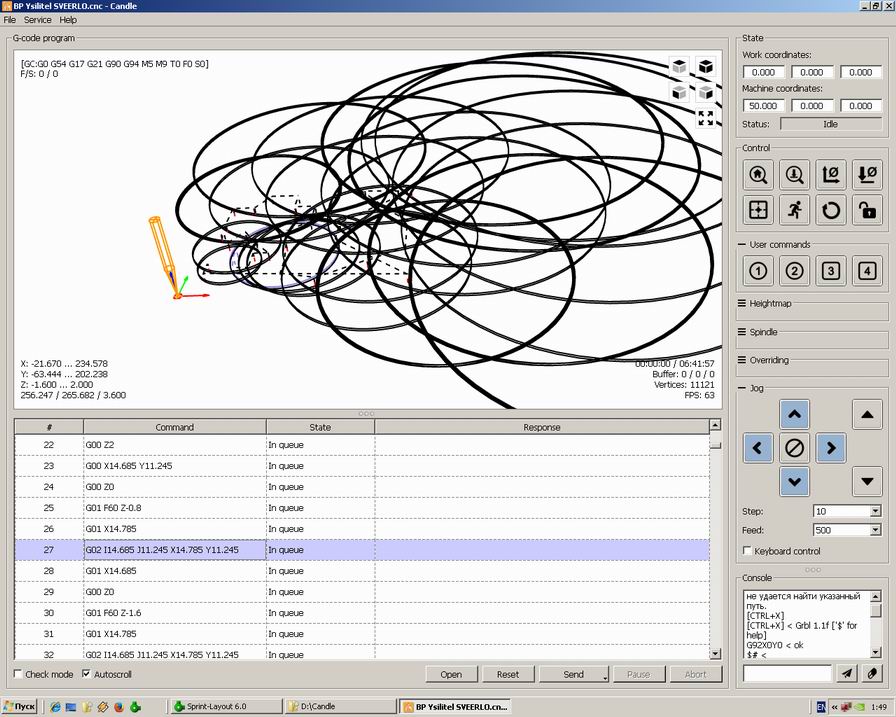Open the jog Feed dropdown
Image resolution: width=896 pixels, height=717 pixels.
point(875,530)
